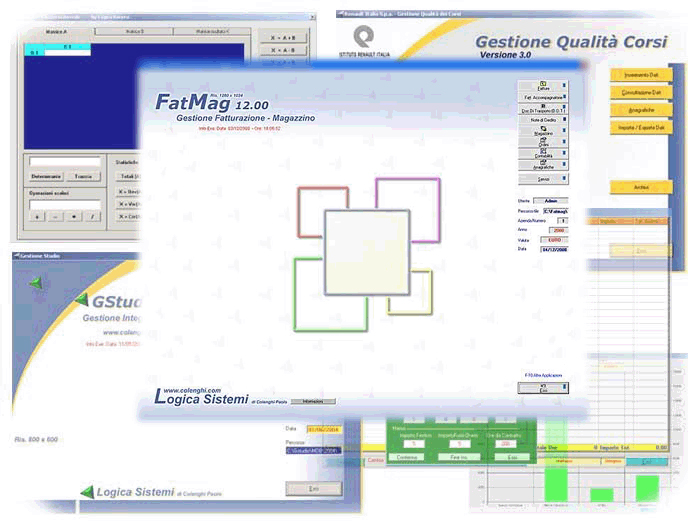Viewport: 700px width, 525px height.
Task: Open Fatture button in FatMag menu
Action: tap(543, 86)
